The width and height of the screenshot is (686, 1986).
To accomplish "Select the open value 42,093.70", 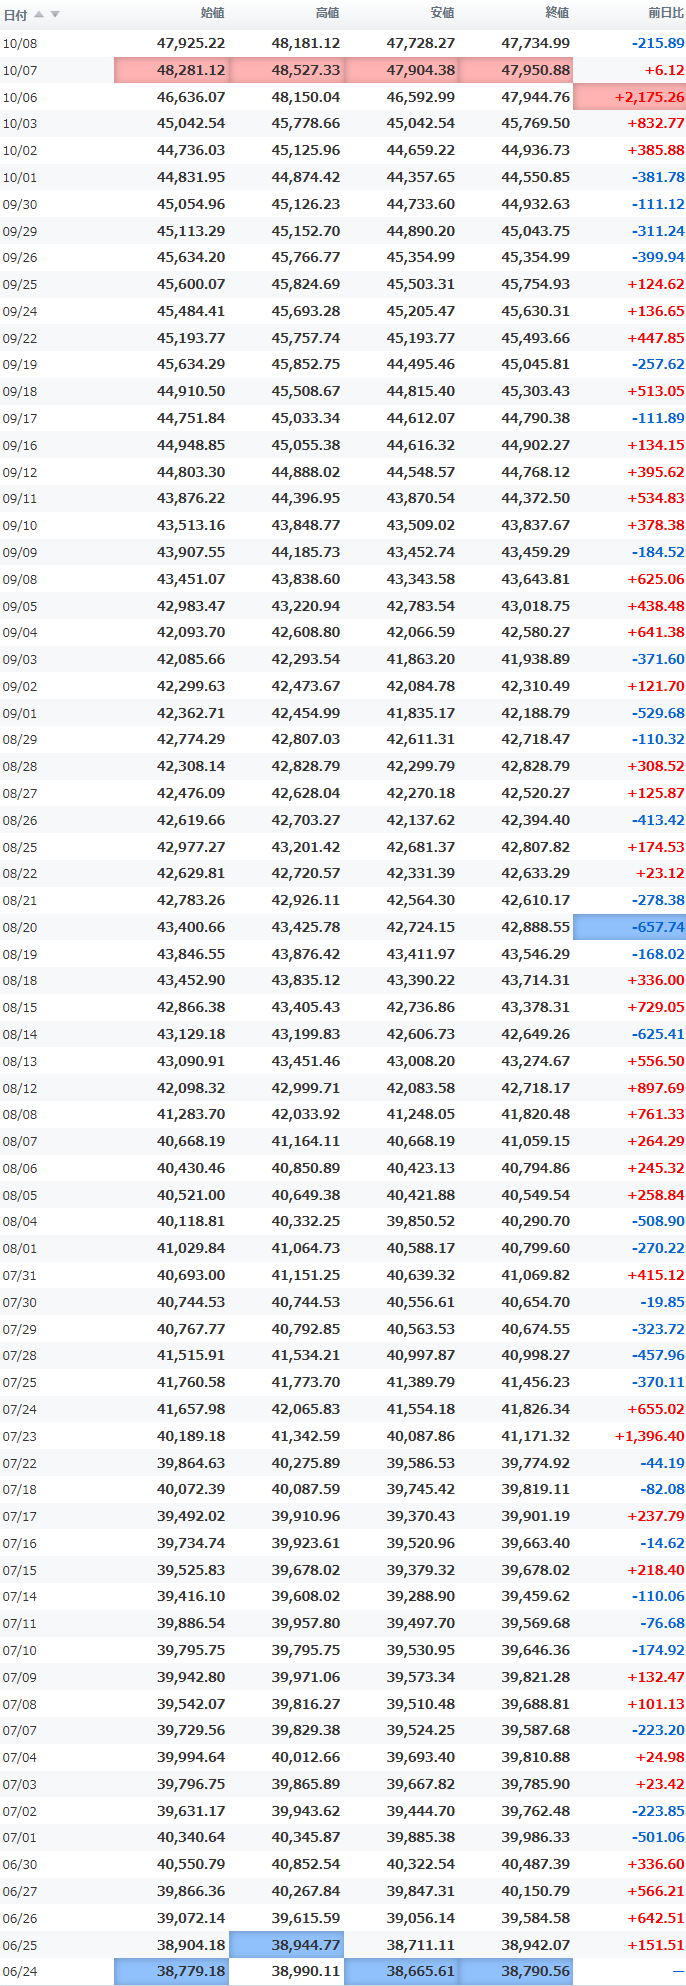I will point(191,632).
